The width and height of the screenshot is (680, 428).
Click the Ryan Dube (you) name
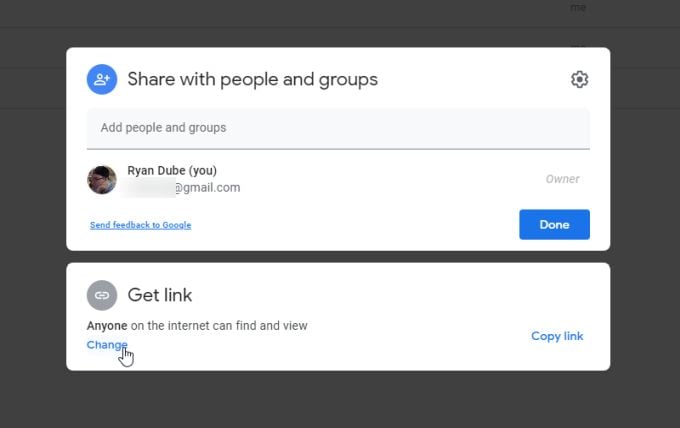click(x=172, y=171)
